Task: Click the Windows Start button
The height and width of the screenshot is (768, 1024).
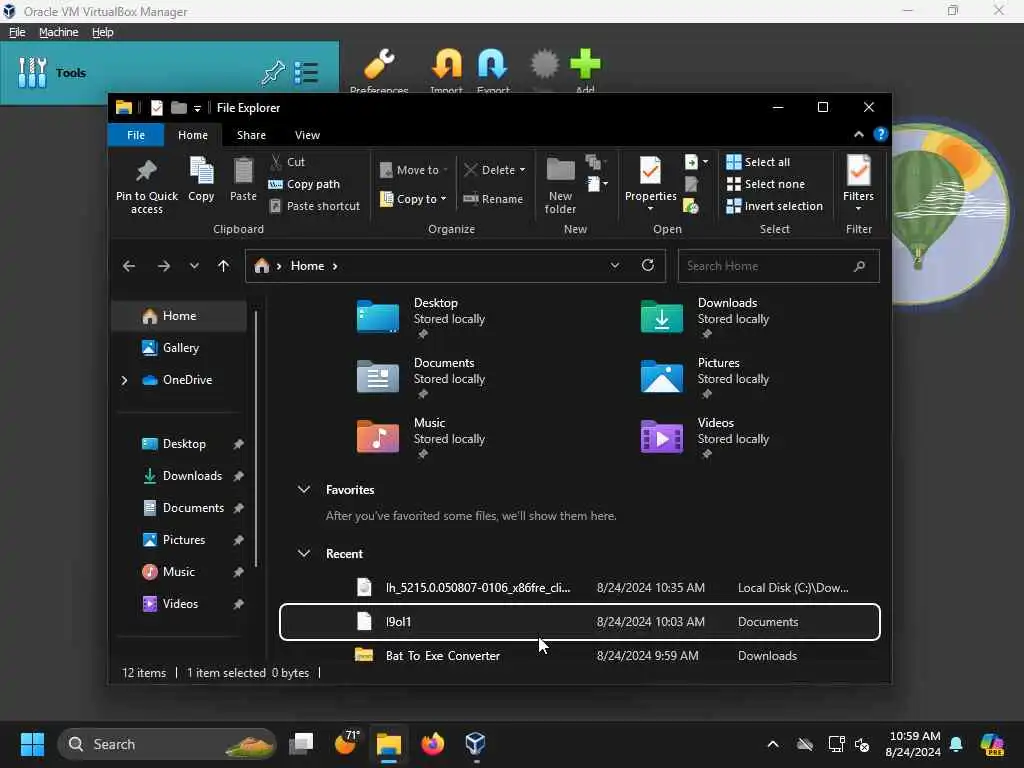Action: 32,744
